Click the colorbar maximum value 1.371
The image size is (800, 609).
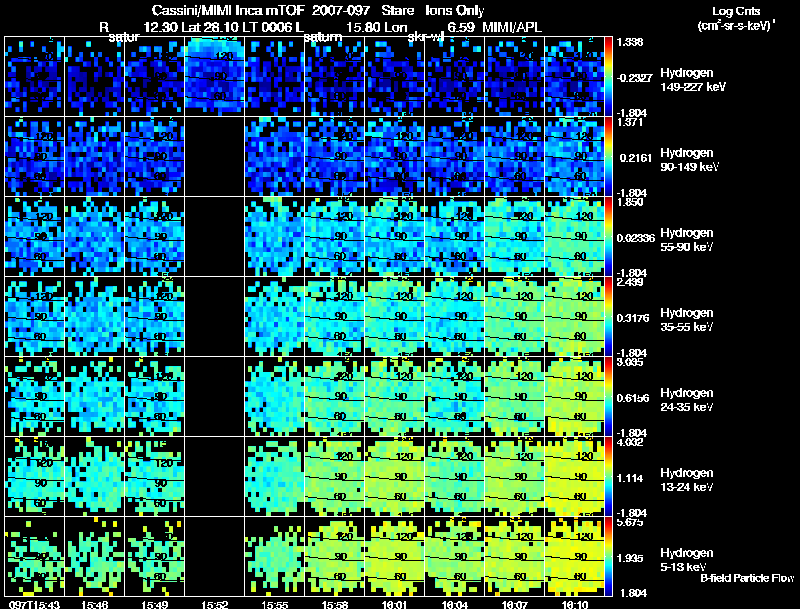coord(630,122)
